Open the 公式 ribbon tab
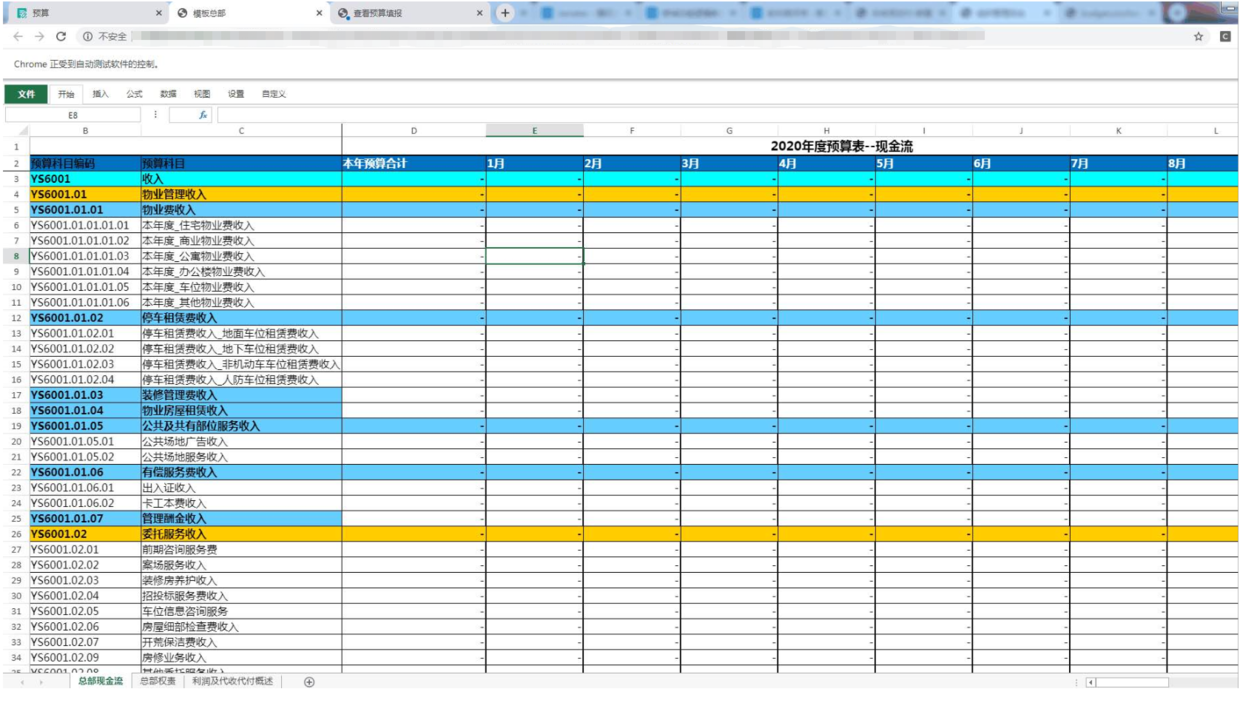 point(134,94)
